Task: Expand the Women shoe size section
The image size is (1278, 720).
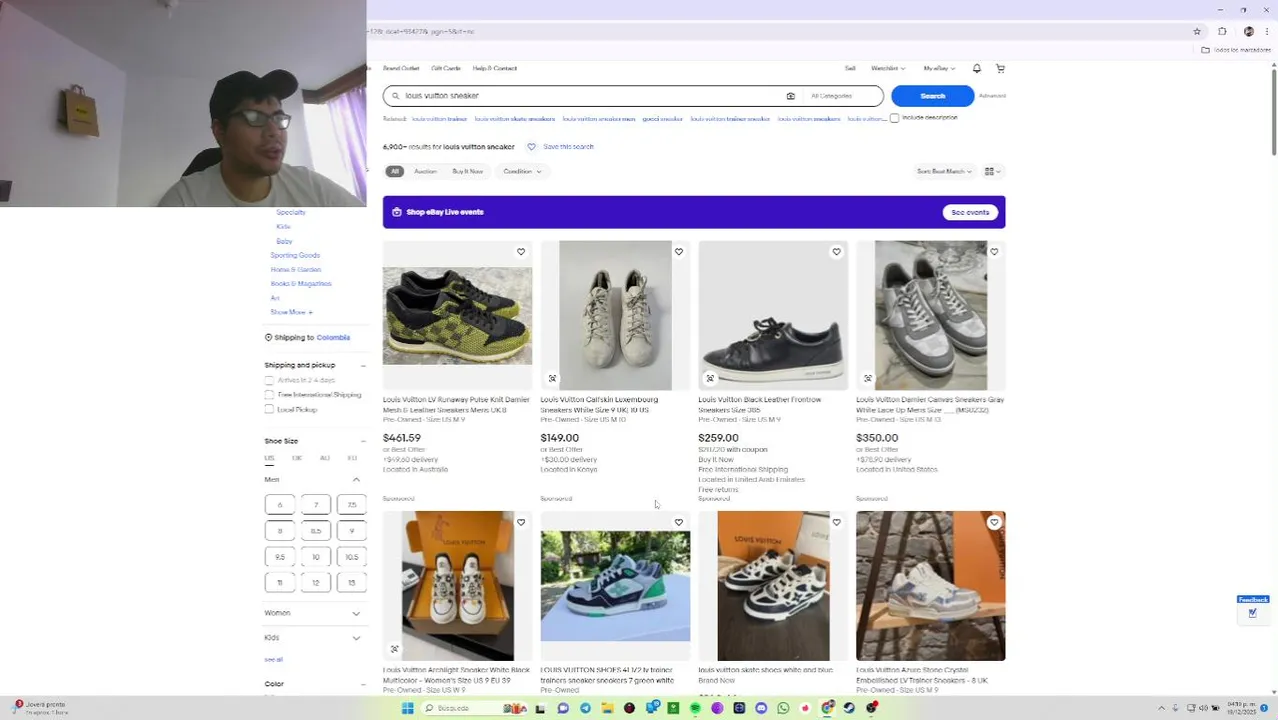Action: [x=355, y=613]
